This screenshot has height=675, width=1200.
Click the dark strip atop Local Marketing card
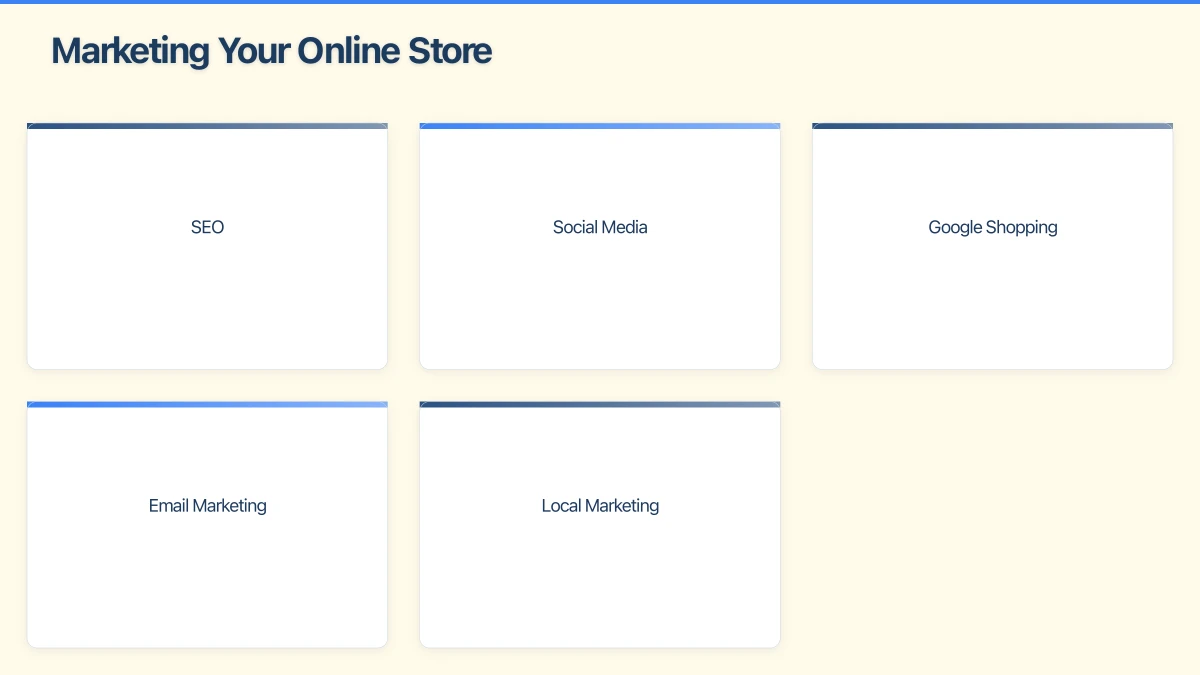(600, 404)
